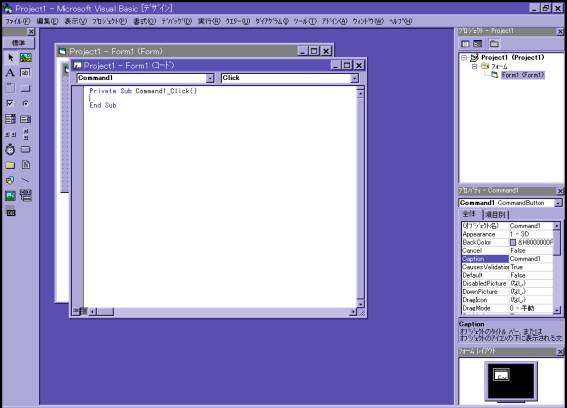
Task: Open the ファイル(F) menu
Action: (x=17, y=21)
